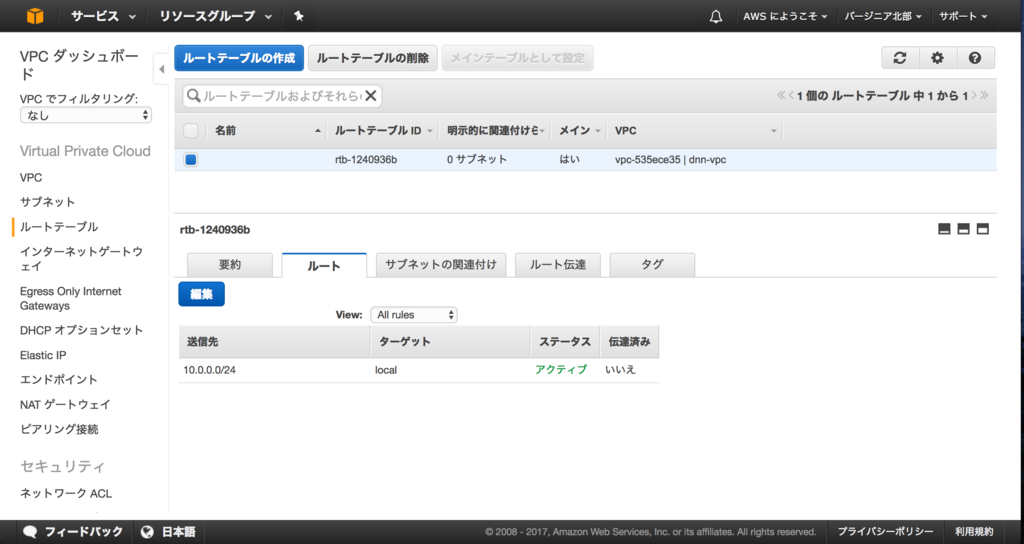The height and width of the screenshot is (544, 1024).
Task: Open the AWS home cube logo
Action: tap(35, 16)
